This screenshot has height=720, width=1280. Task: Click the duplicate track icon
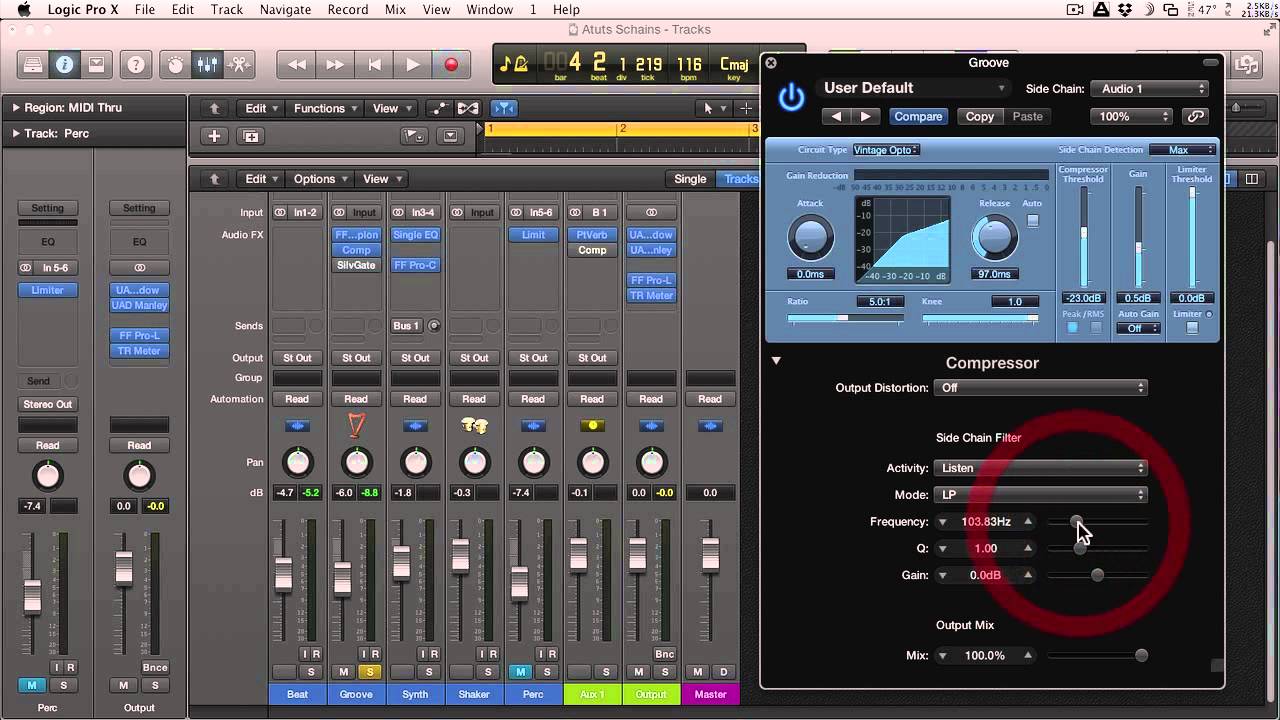click(250, 136)
